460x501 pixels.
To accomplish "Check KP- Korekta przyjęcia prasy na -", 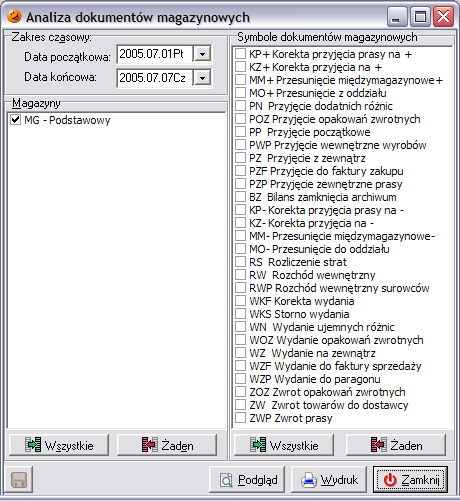I will click(x=240, y=210).
